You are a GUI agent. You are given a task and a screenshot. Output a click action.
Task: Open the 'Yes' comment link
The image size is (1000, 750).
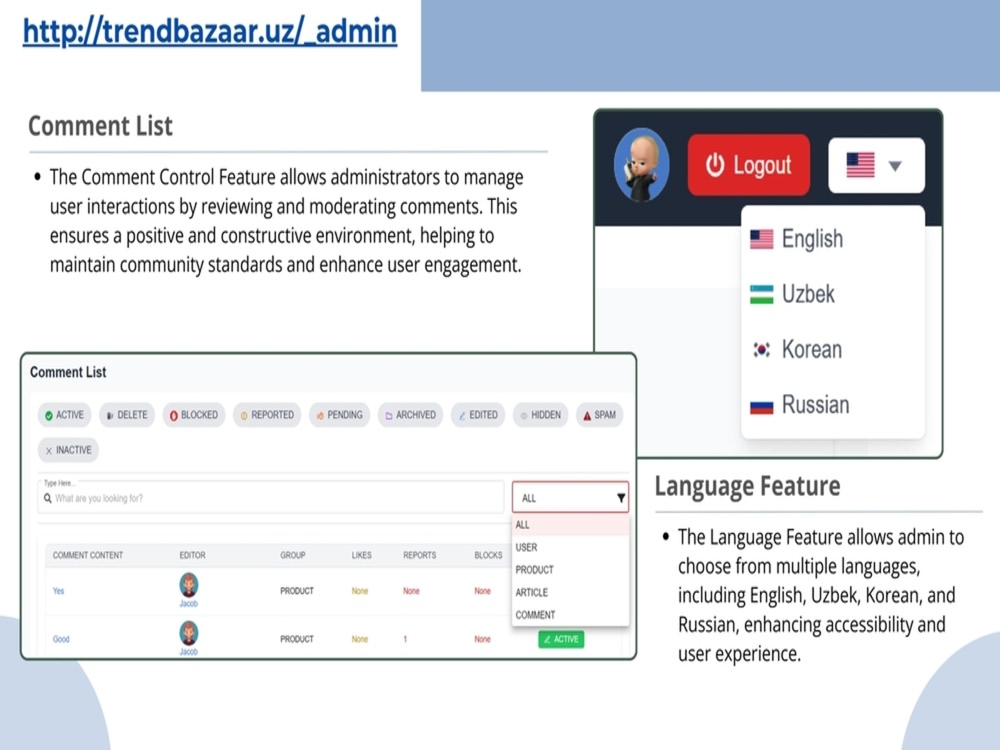tap(59, 591)
